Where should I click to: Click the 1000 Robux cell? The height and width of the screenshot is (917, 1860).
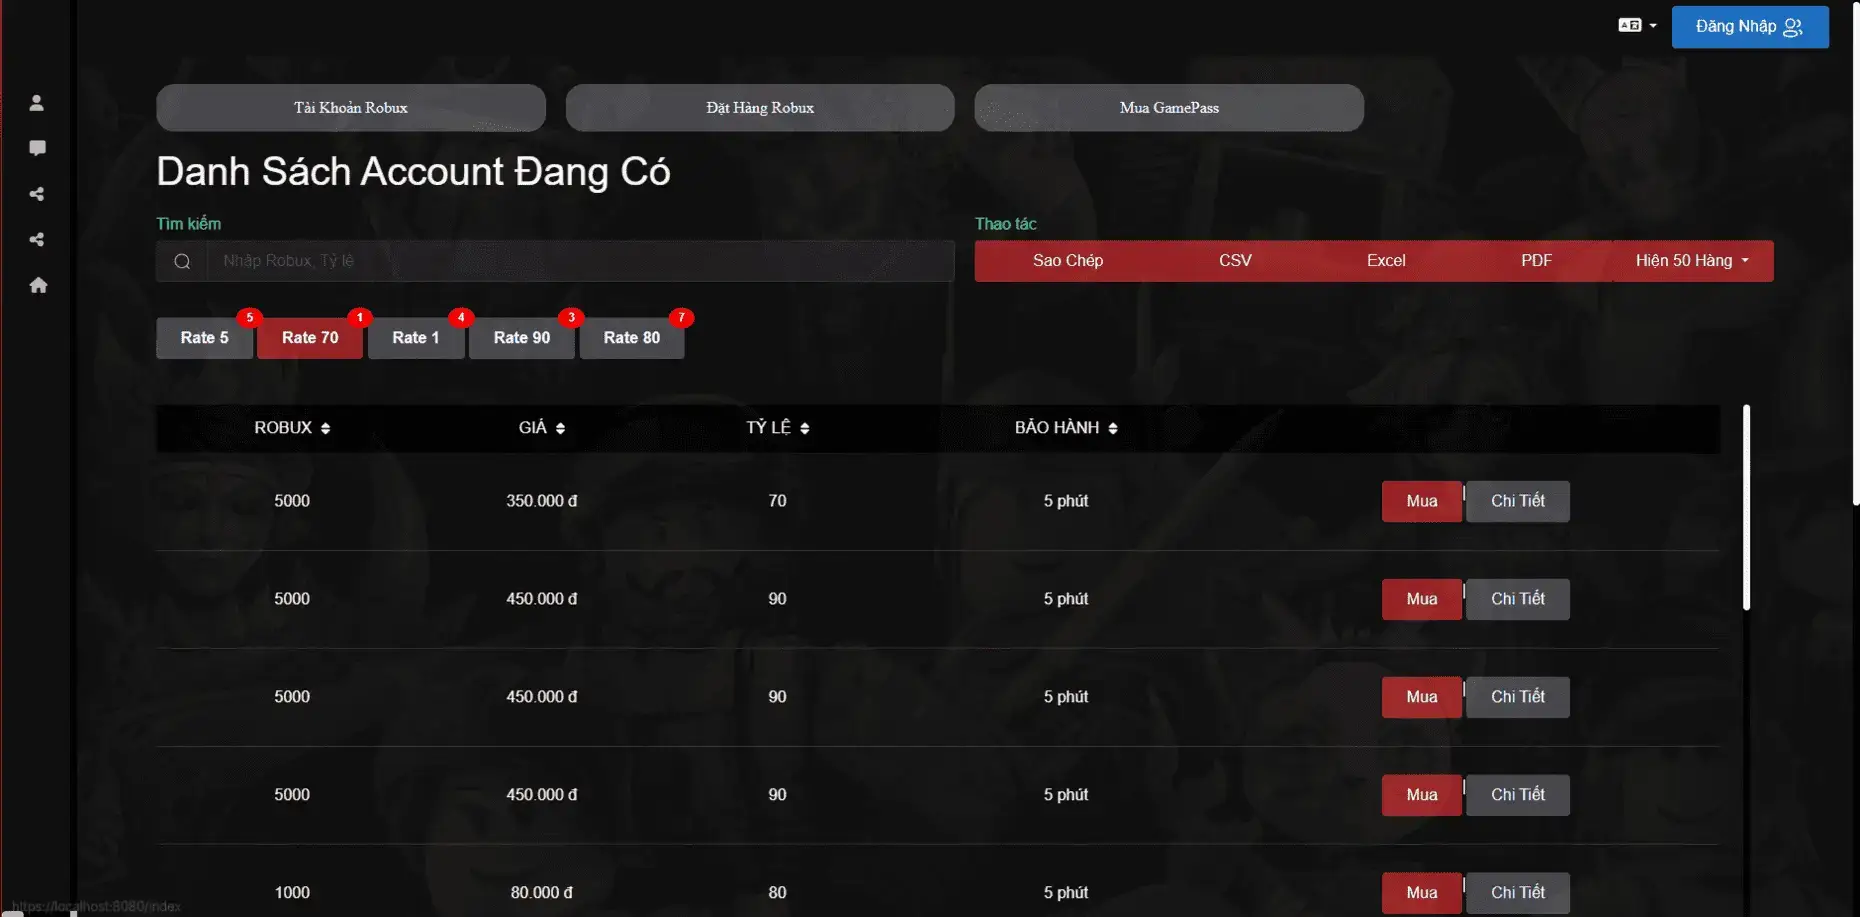point(292,893)
